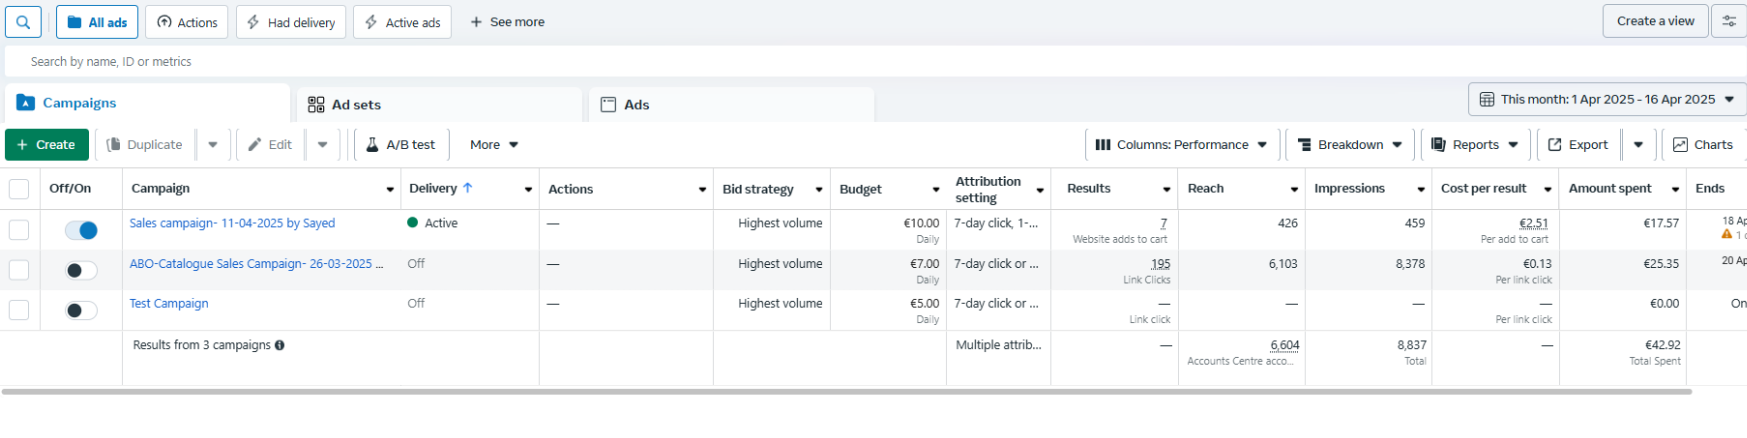Click the info icon next to Results from 3 campaigns
1747x438 pixels.
[280, 345]
